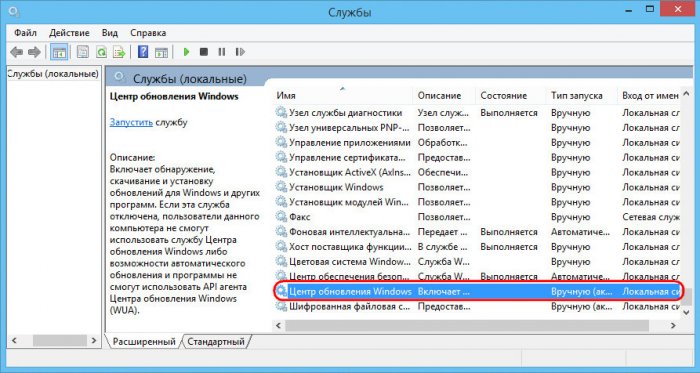The height and width of the screenshot is (373, 700).
Task: Stop the service with square icon
Action: coord(204,52)
